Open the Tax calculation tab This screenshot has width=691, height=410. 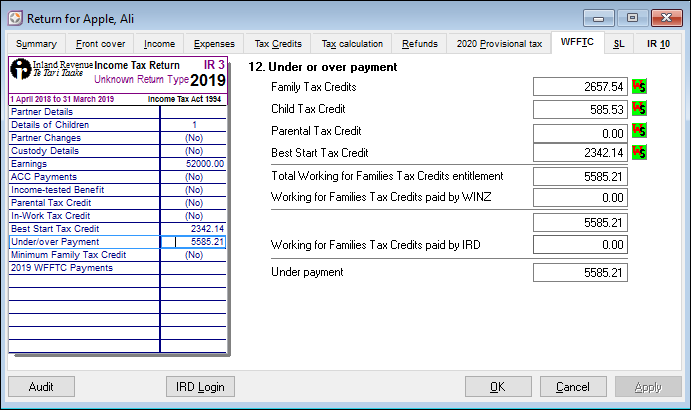(352, 44)
